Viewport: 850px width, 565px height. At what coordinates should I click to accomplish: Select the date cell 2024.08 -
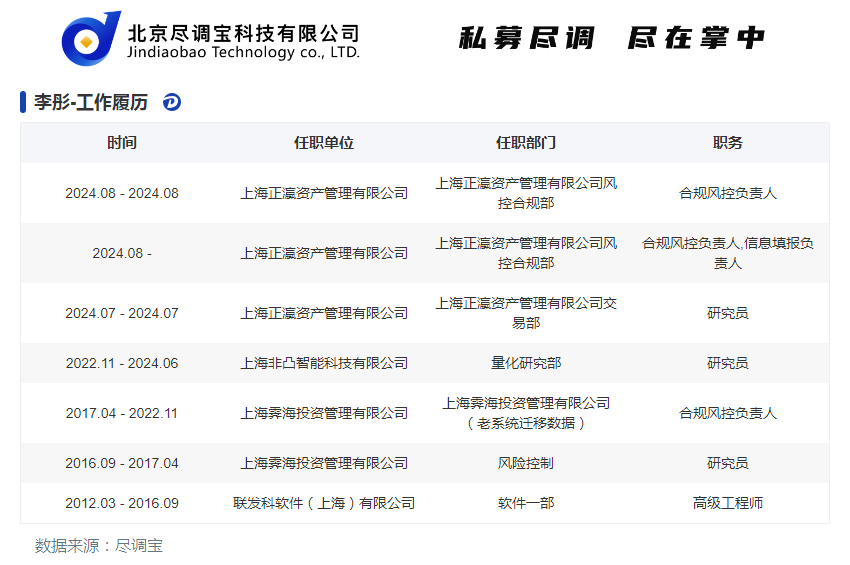point(122,253)
